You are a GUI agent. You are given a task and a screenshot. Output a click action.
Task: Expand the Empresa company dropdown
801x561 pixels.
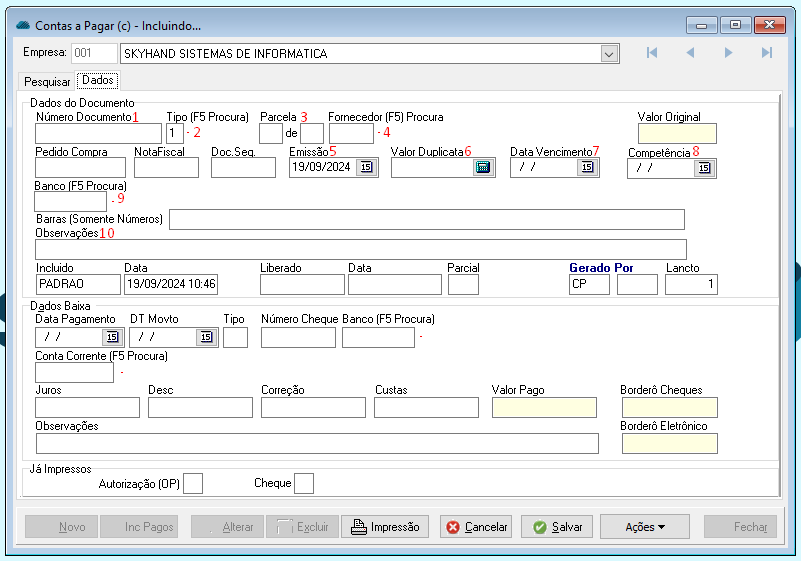[x=608, y=53]
